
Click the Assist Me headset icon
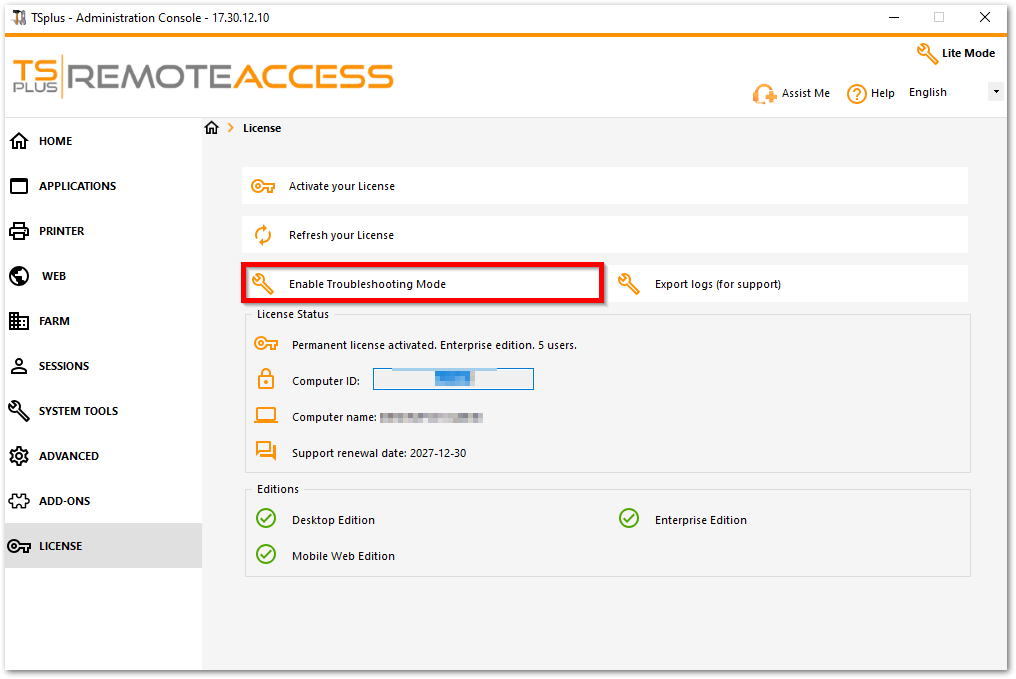tap(764, 94)
